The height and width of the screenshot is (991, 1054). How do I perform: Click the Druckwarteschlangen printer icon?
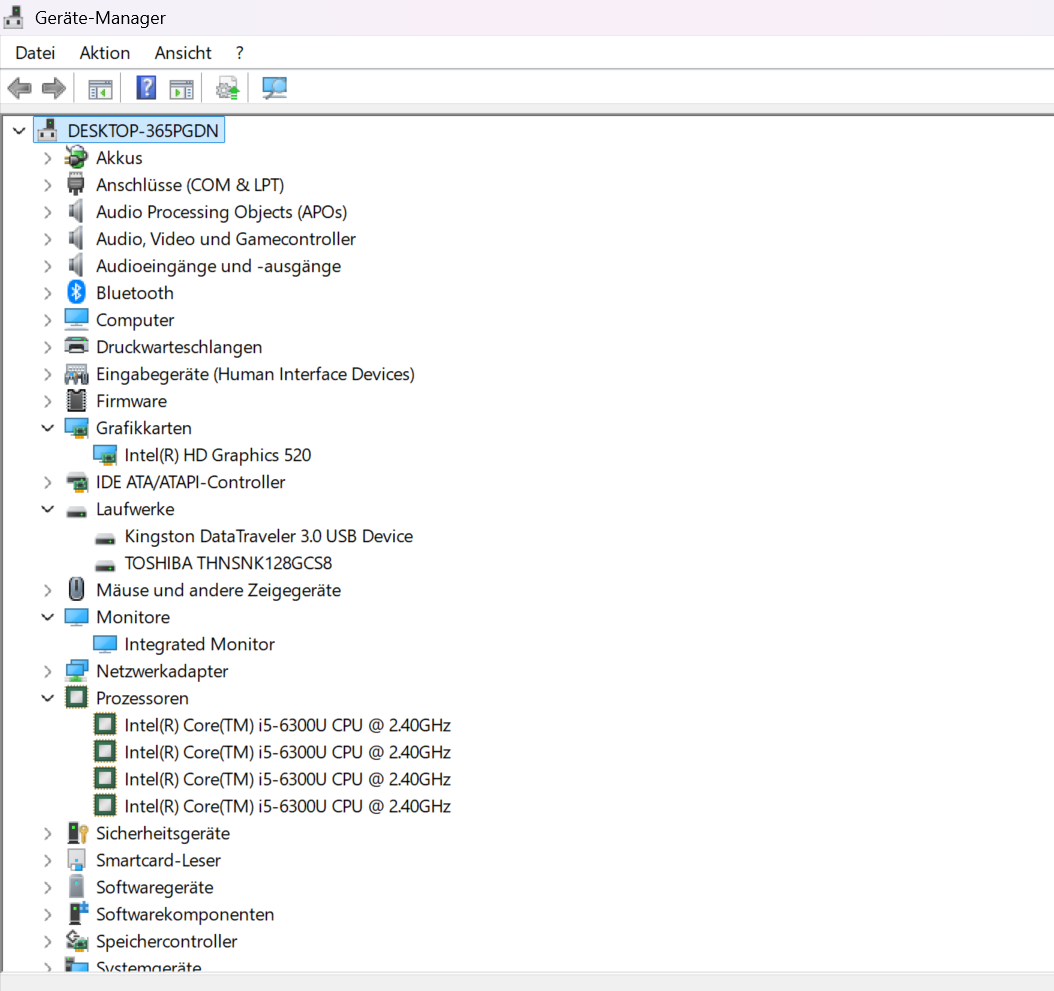(x=76, y=346)
